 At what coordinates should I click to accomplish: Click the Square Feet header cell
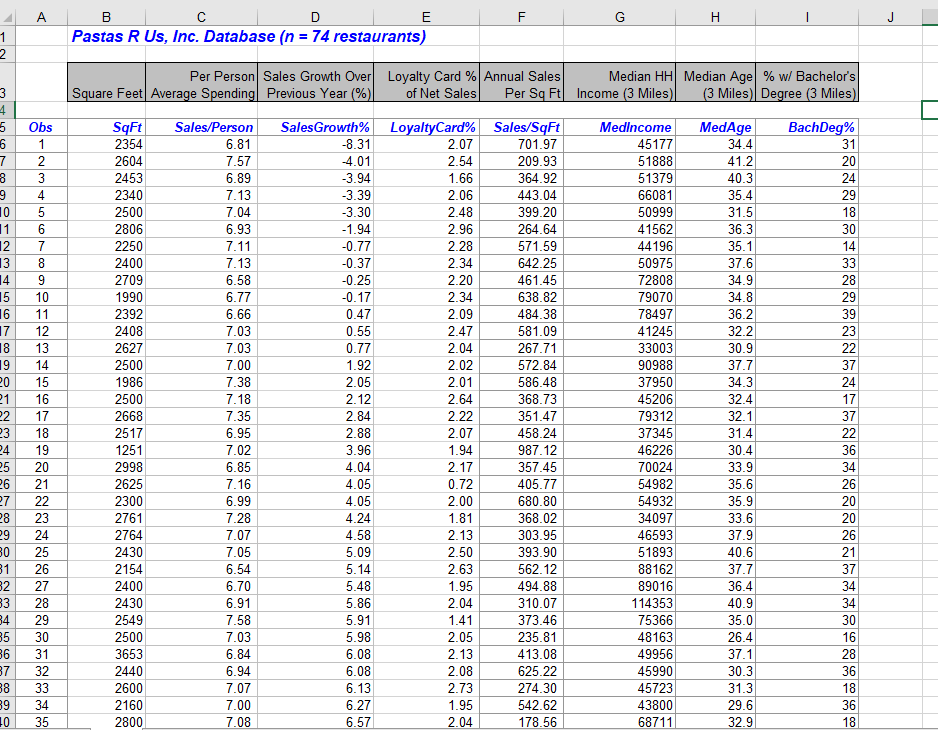click(x=106, y=82)
